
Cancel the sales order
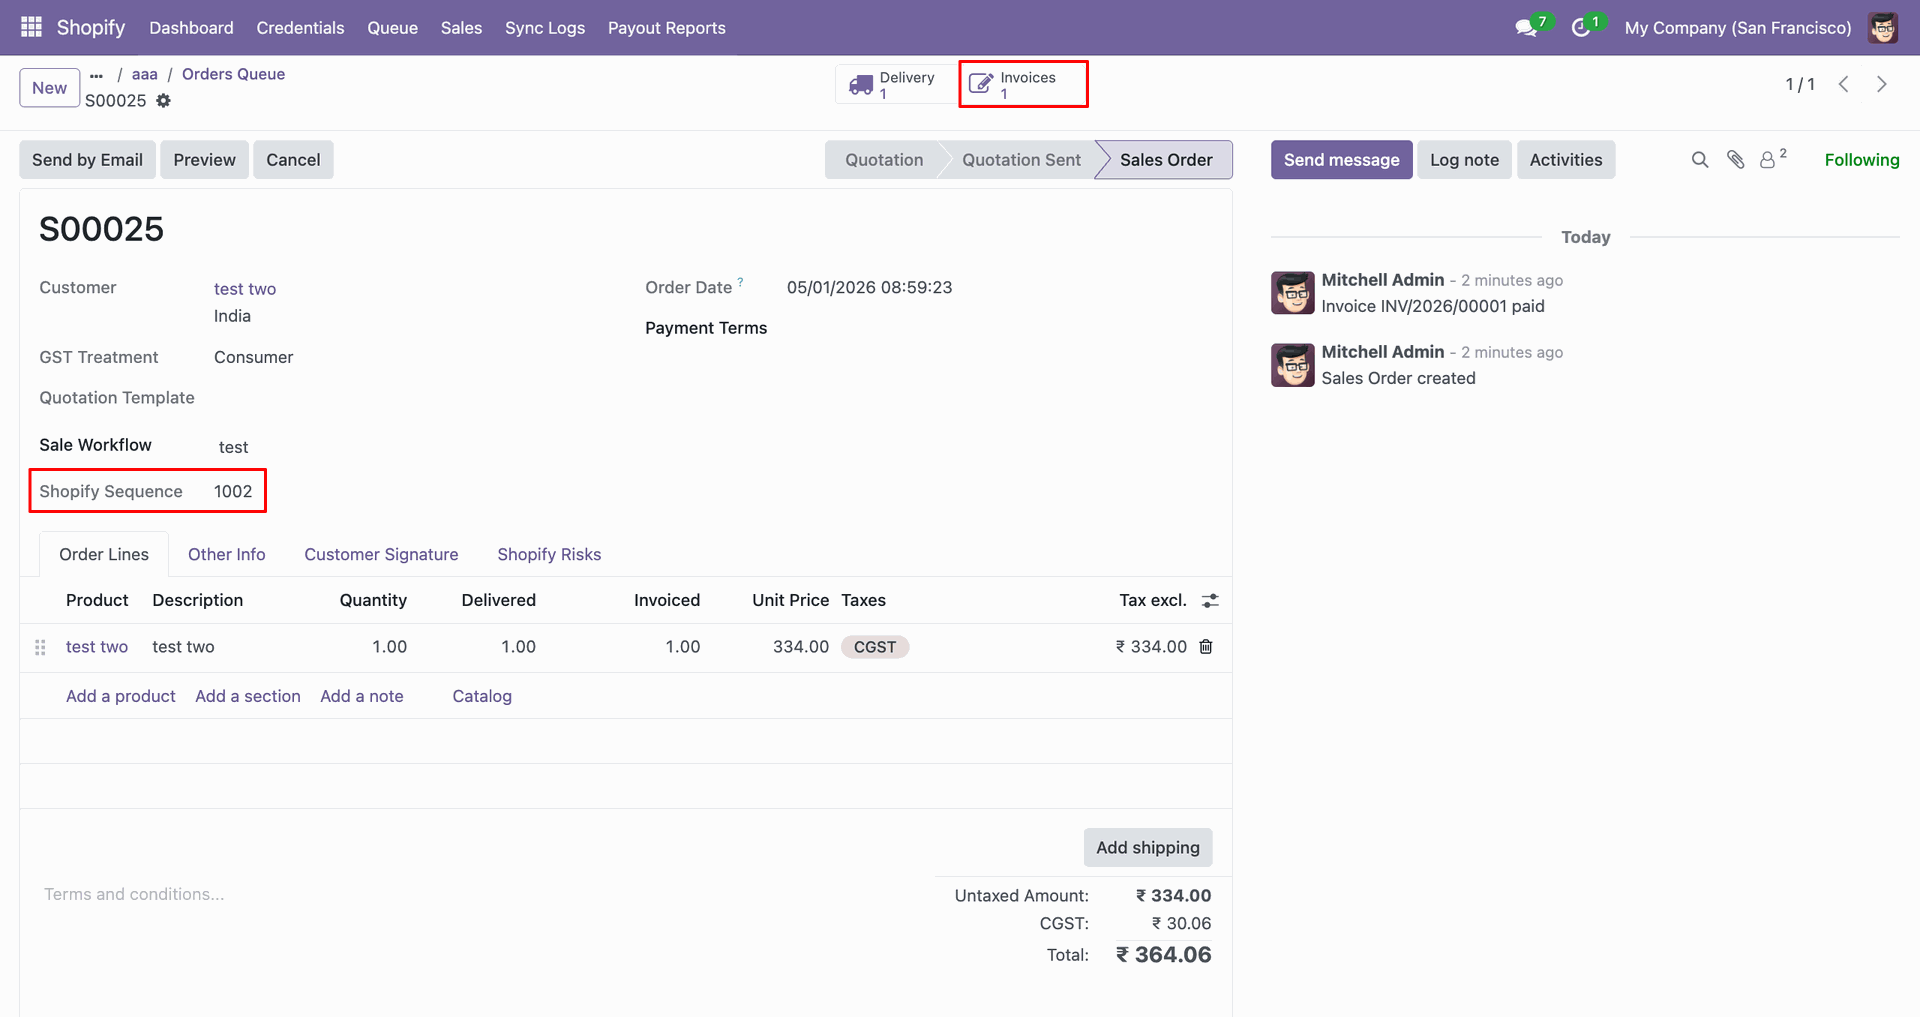[293, 160]
